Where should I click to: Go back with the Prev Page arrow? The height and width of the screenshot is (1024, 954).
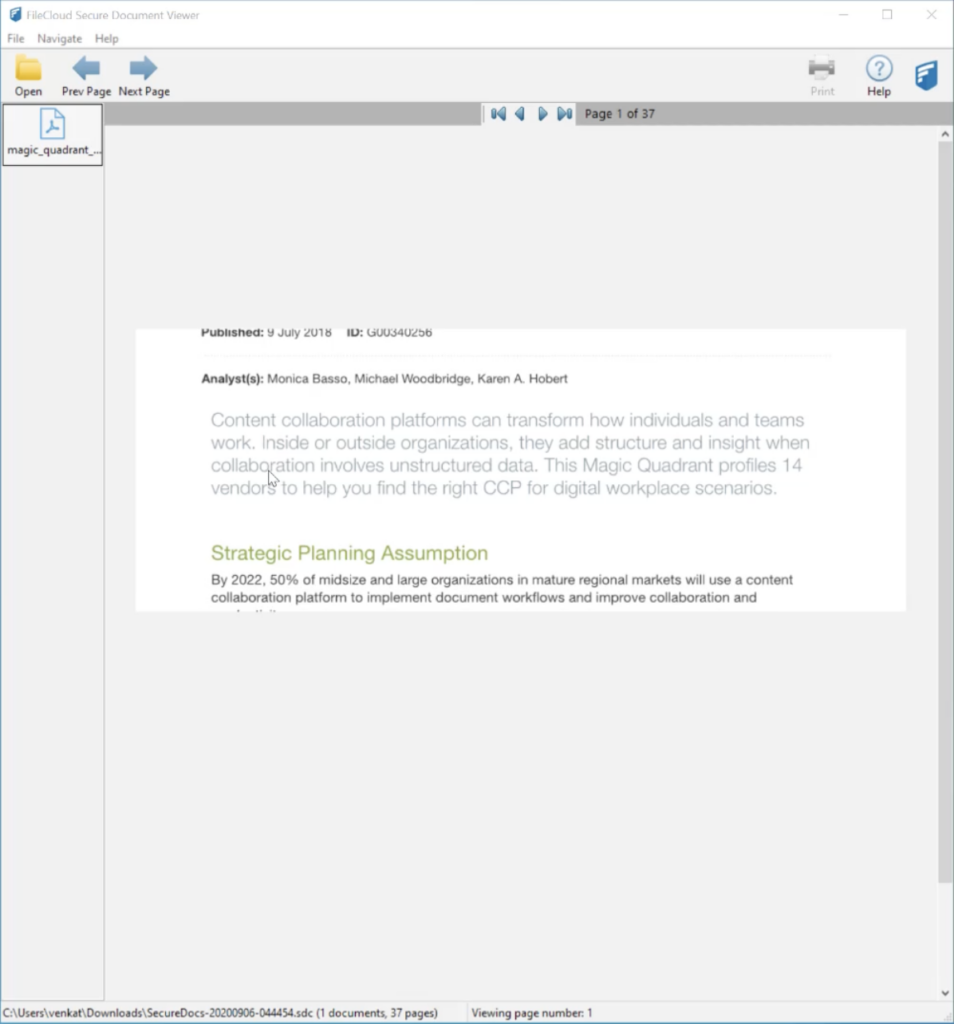tap(86, 69)
